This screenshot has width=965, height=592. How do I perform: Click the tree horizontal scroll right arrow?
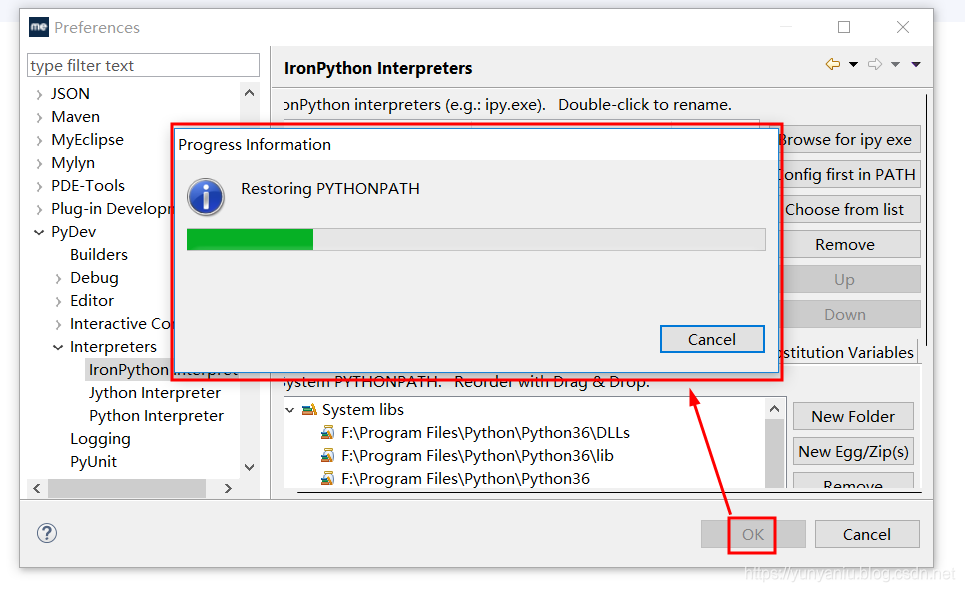pyautogui.click(x=228, y=489)
